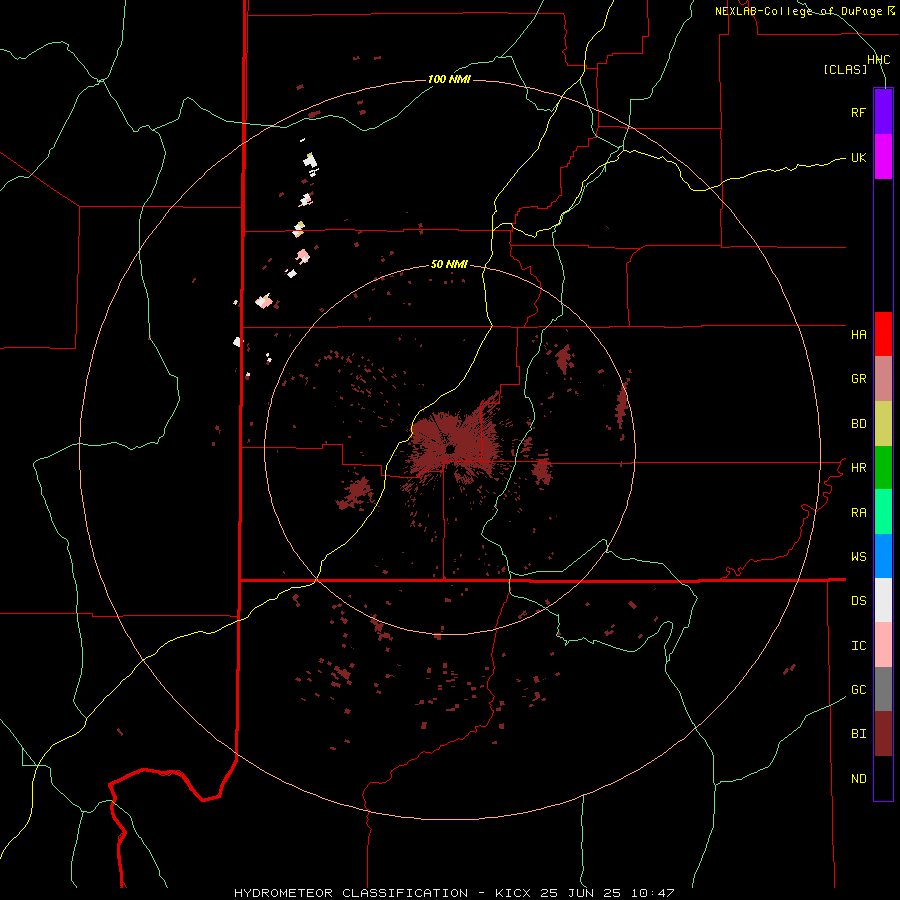Click the [CLAS] units label

[845, 69]
